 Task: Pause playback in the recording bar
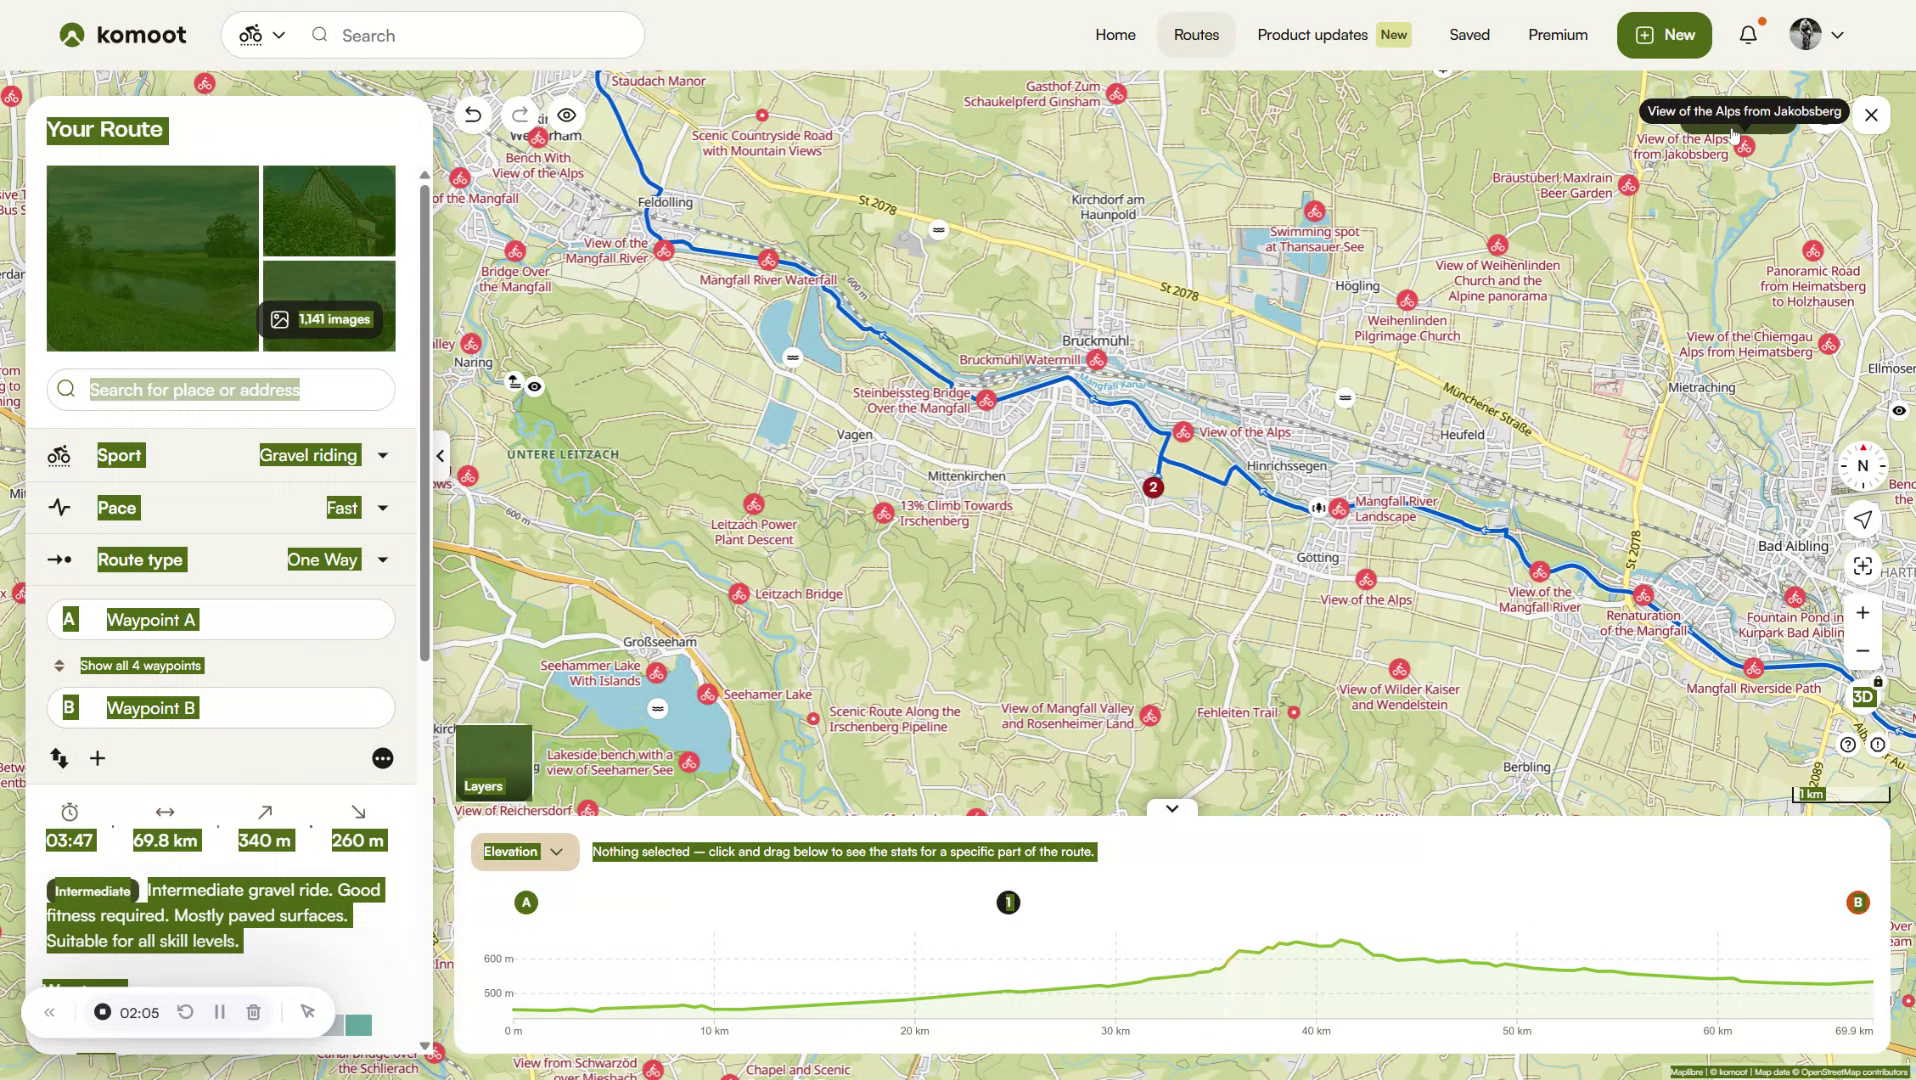(219, 1012)
